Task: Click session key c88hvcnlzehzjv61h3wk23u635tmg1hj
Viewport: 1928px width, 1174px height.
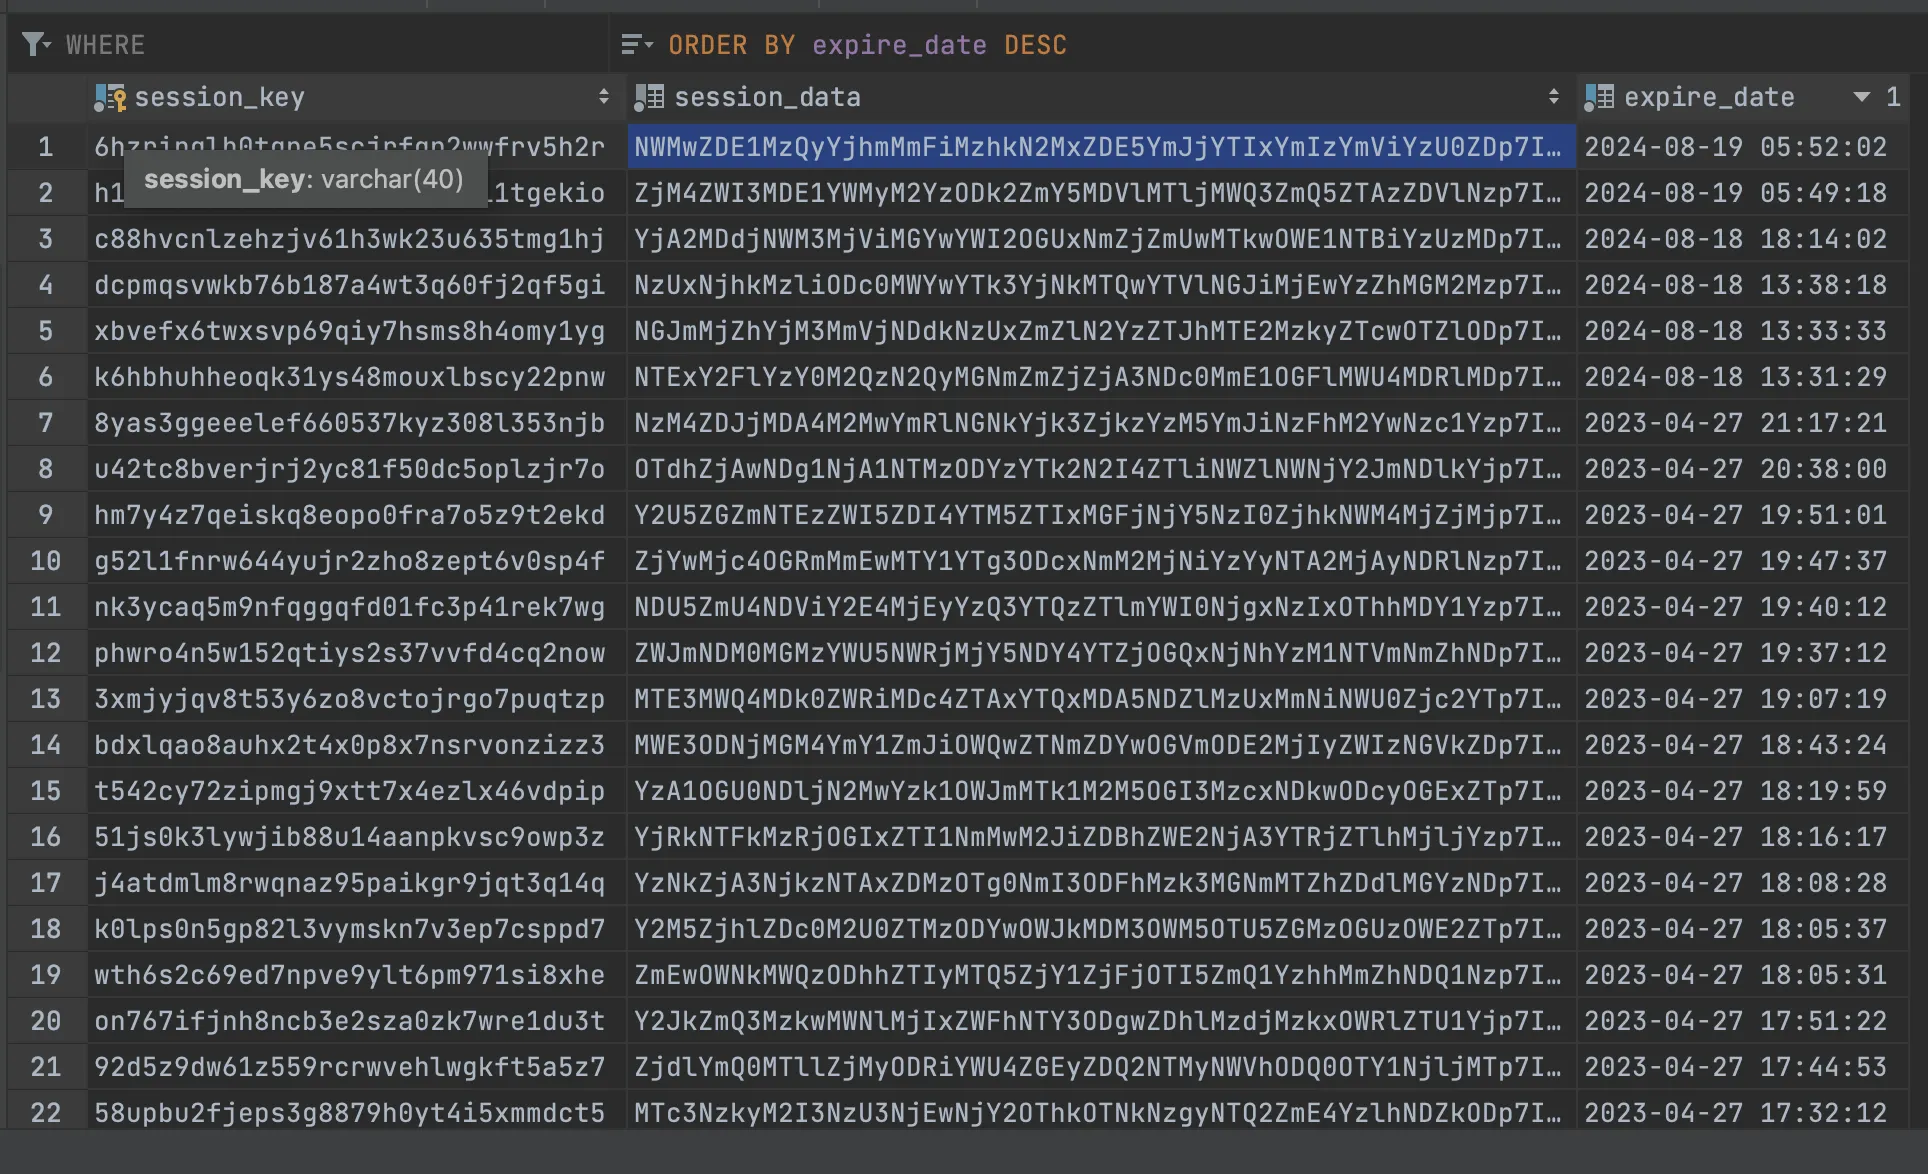Action: click(349, 239)
